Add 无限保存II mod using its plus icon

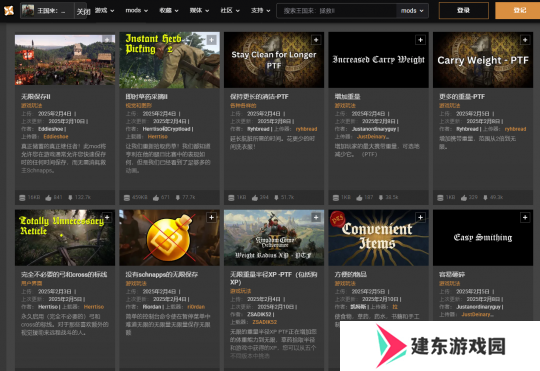pos(107,40)
